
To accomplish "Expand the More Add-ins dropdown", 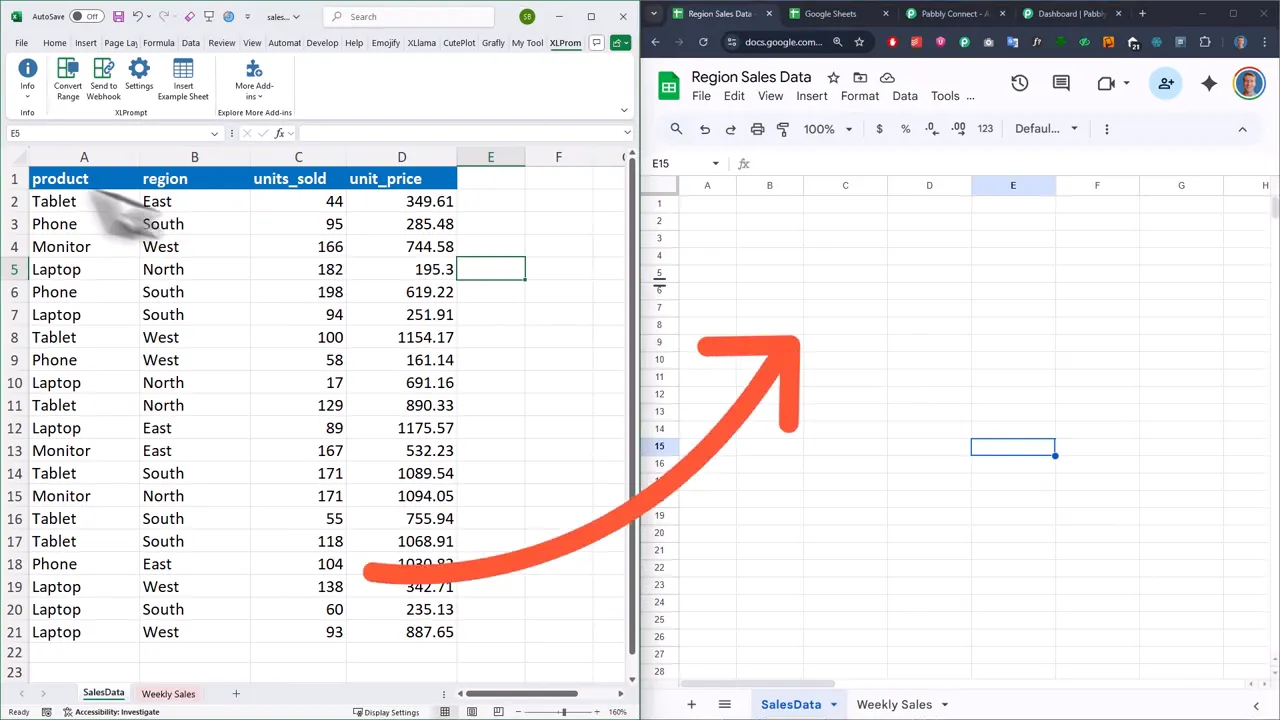I will [x=254, y=78].
